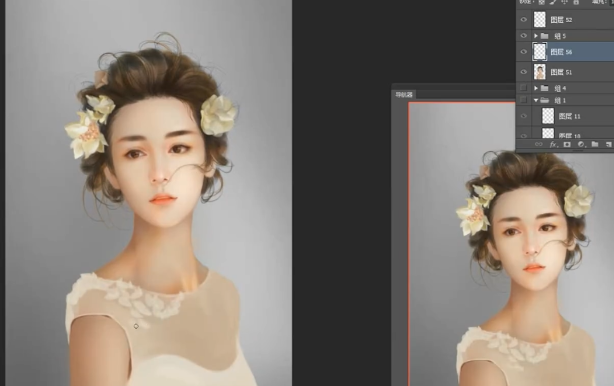Create a new layer group folder

tap(595, 144)
